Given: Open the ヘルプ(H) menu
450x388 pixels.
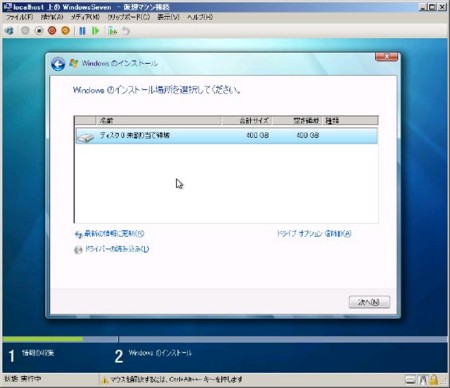Looking at the screenshot, I should tap(200, 17).
